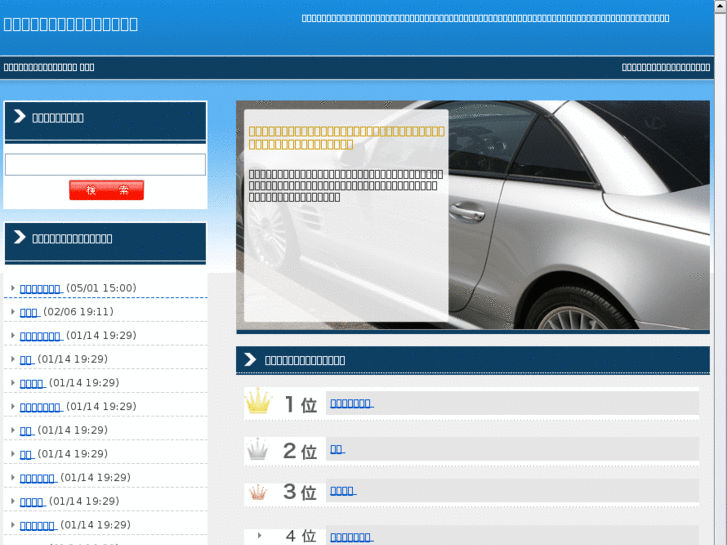Open the 3位 ranked article link
This screenshot has height=545, width=727.
pos(343,491)
